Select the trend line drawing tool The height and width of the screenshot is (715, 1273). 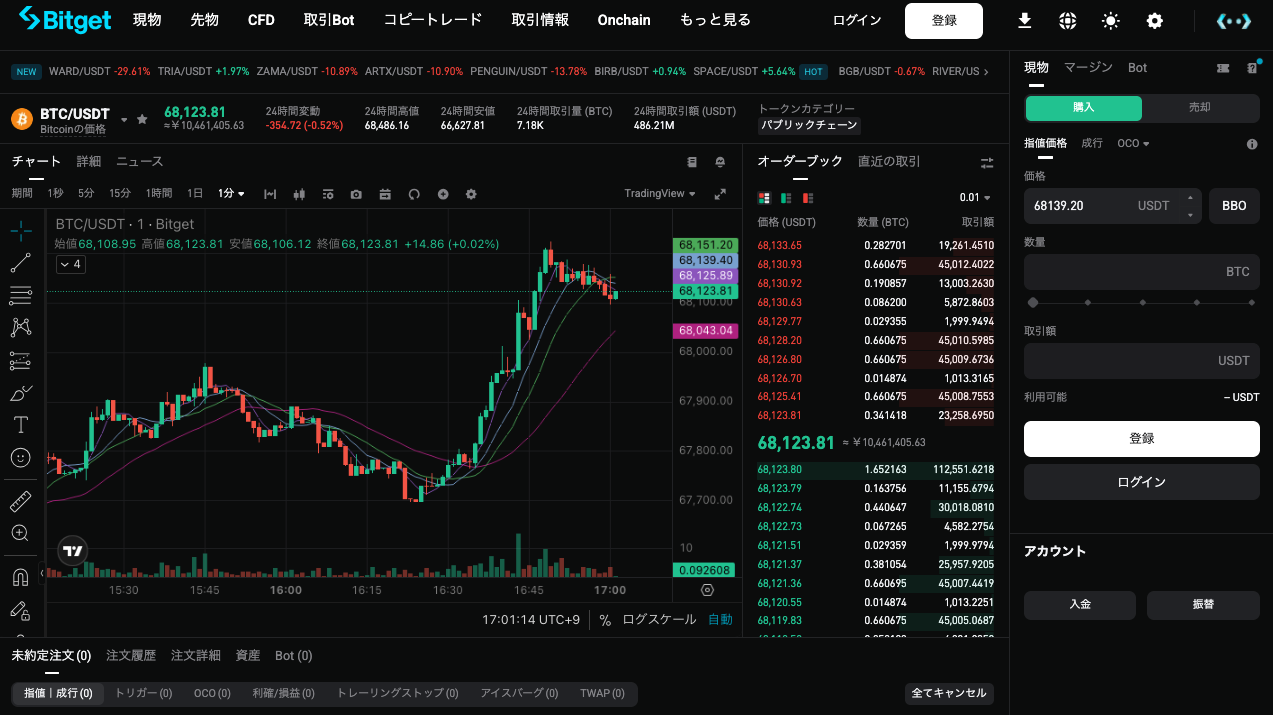point(20,262)
